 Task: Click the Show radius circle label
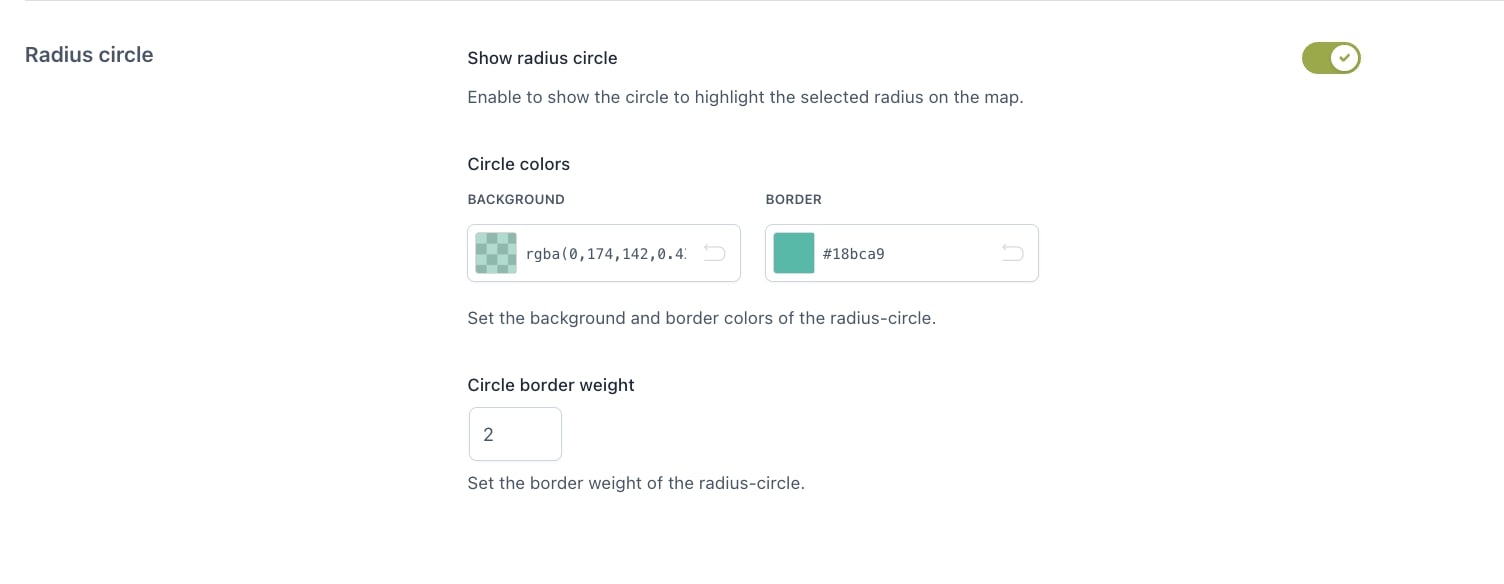click(542, 58)
